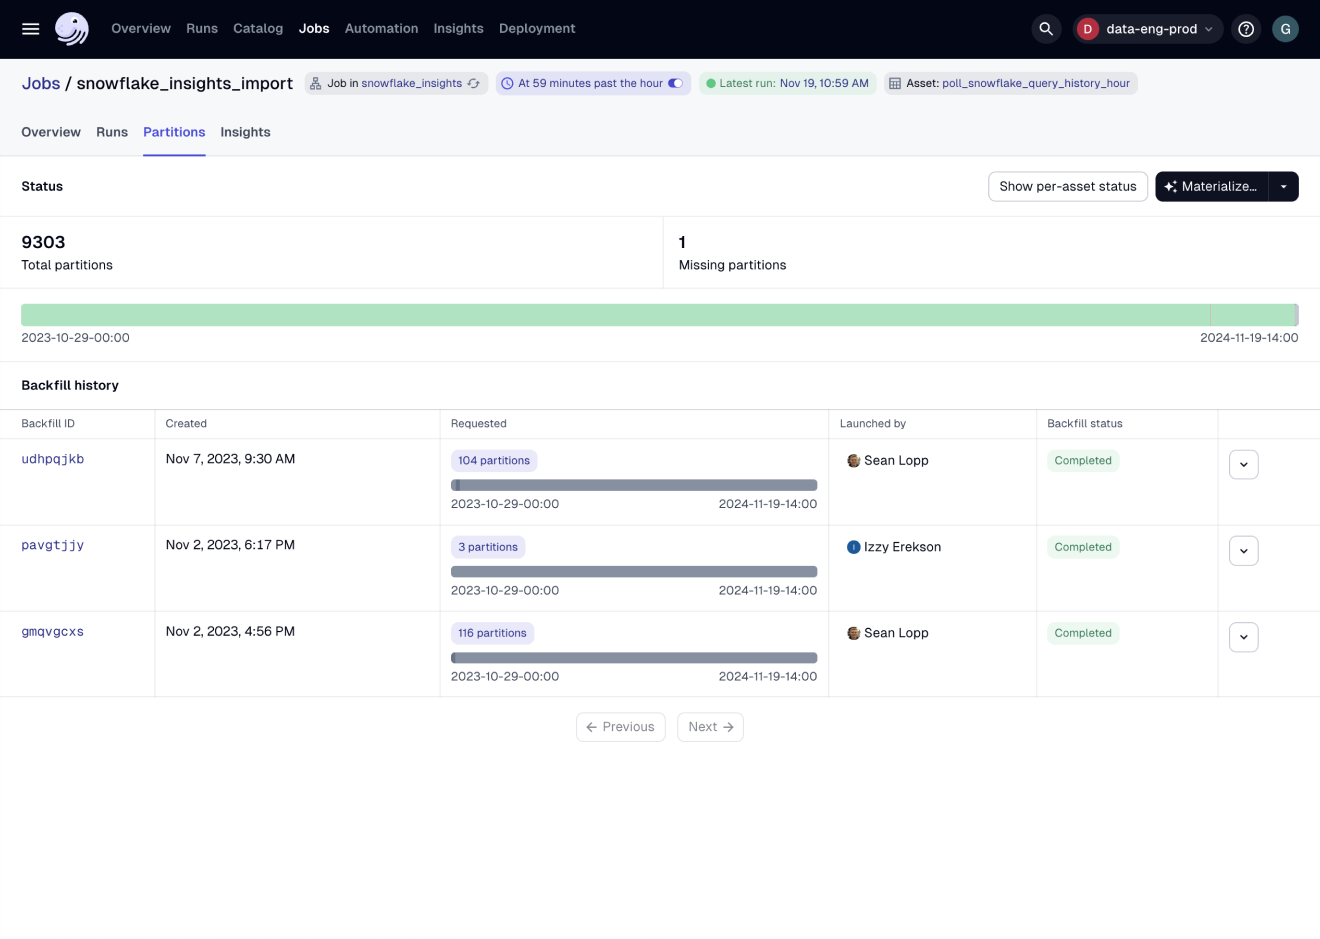The image size is (1320, 939).
Task: Click the G user avatar
Action: (1285, 29)
